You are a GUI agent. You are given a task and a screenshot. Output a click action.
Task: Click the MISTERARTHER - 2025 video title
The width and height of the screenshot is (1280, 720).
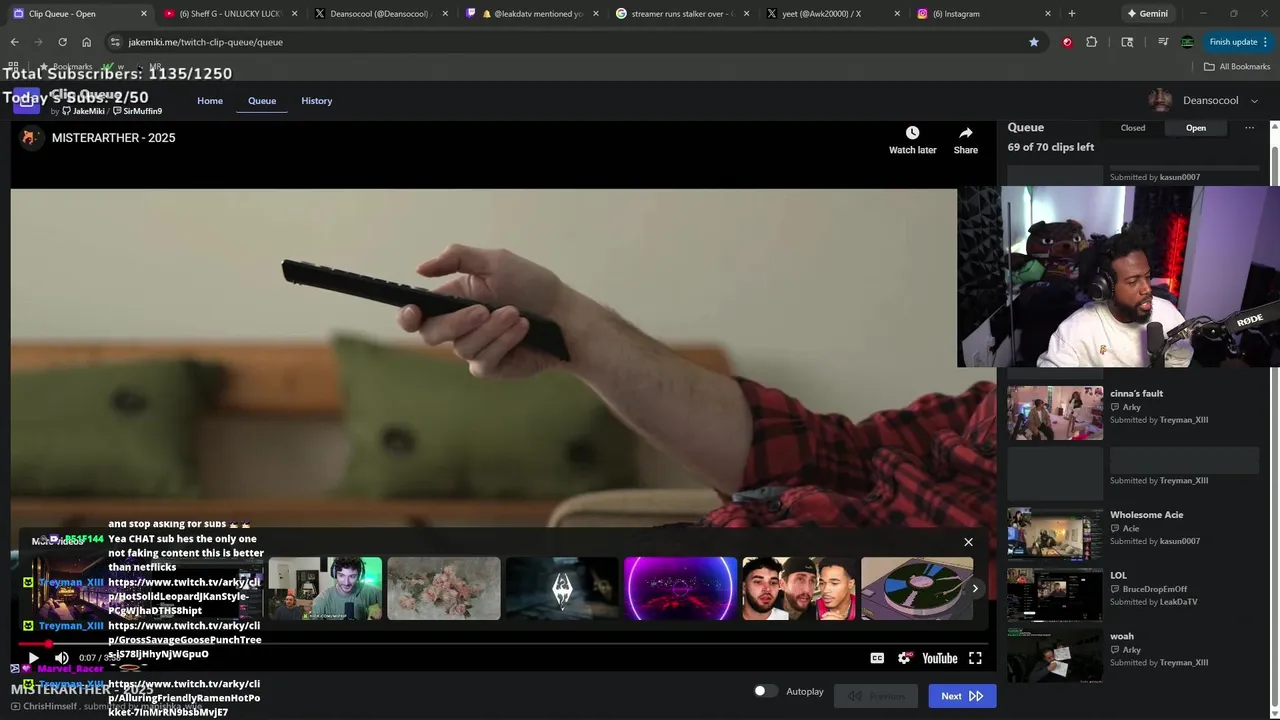click(x=113, y=138)
